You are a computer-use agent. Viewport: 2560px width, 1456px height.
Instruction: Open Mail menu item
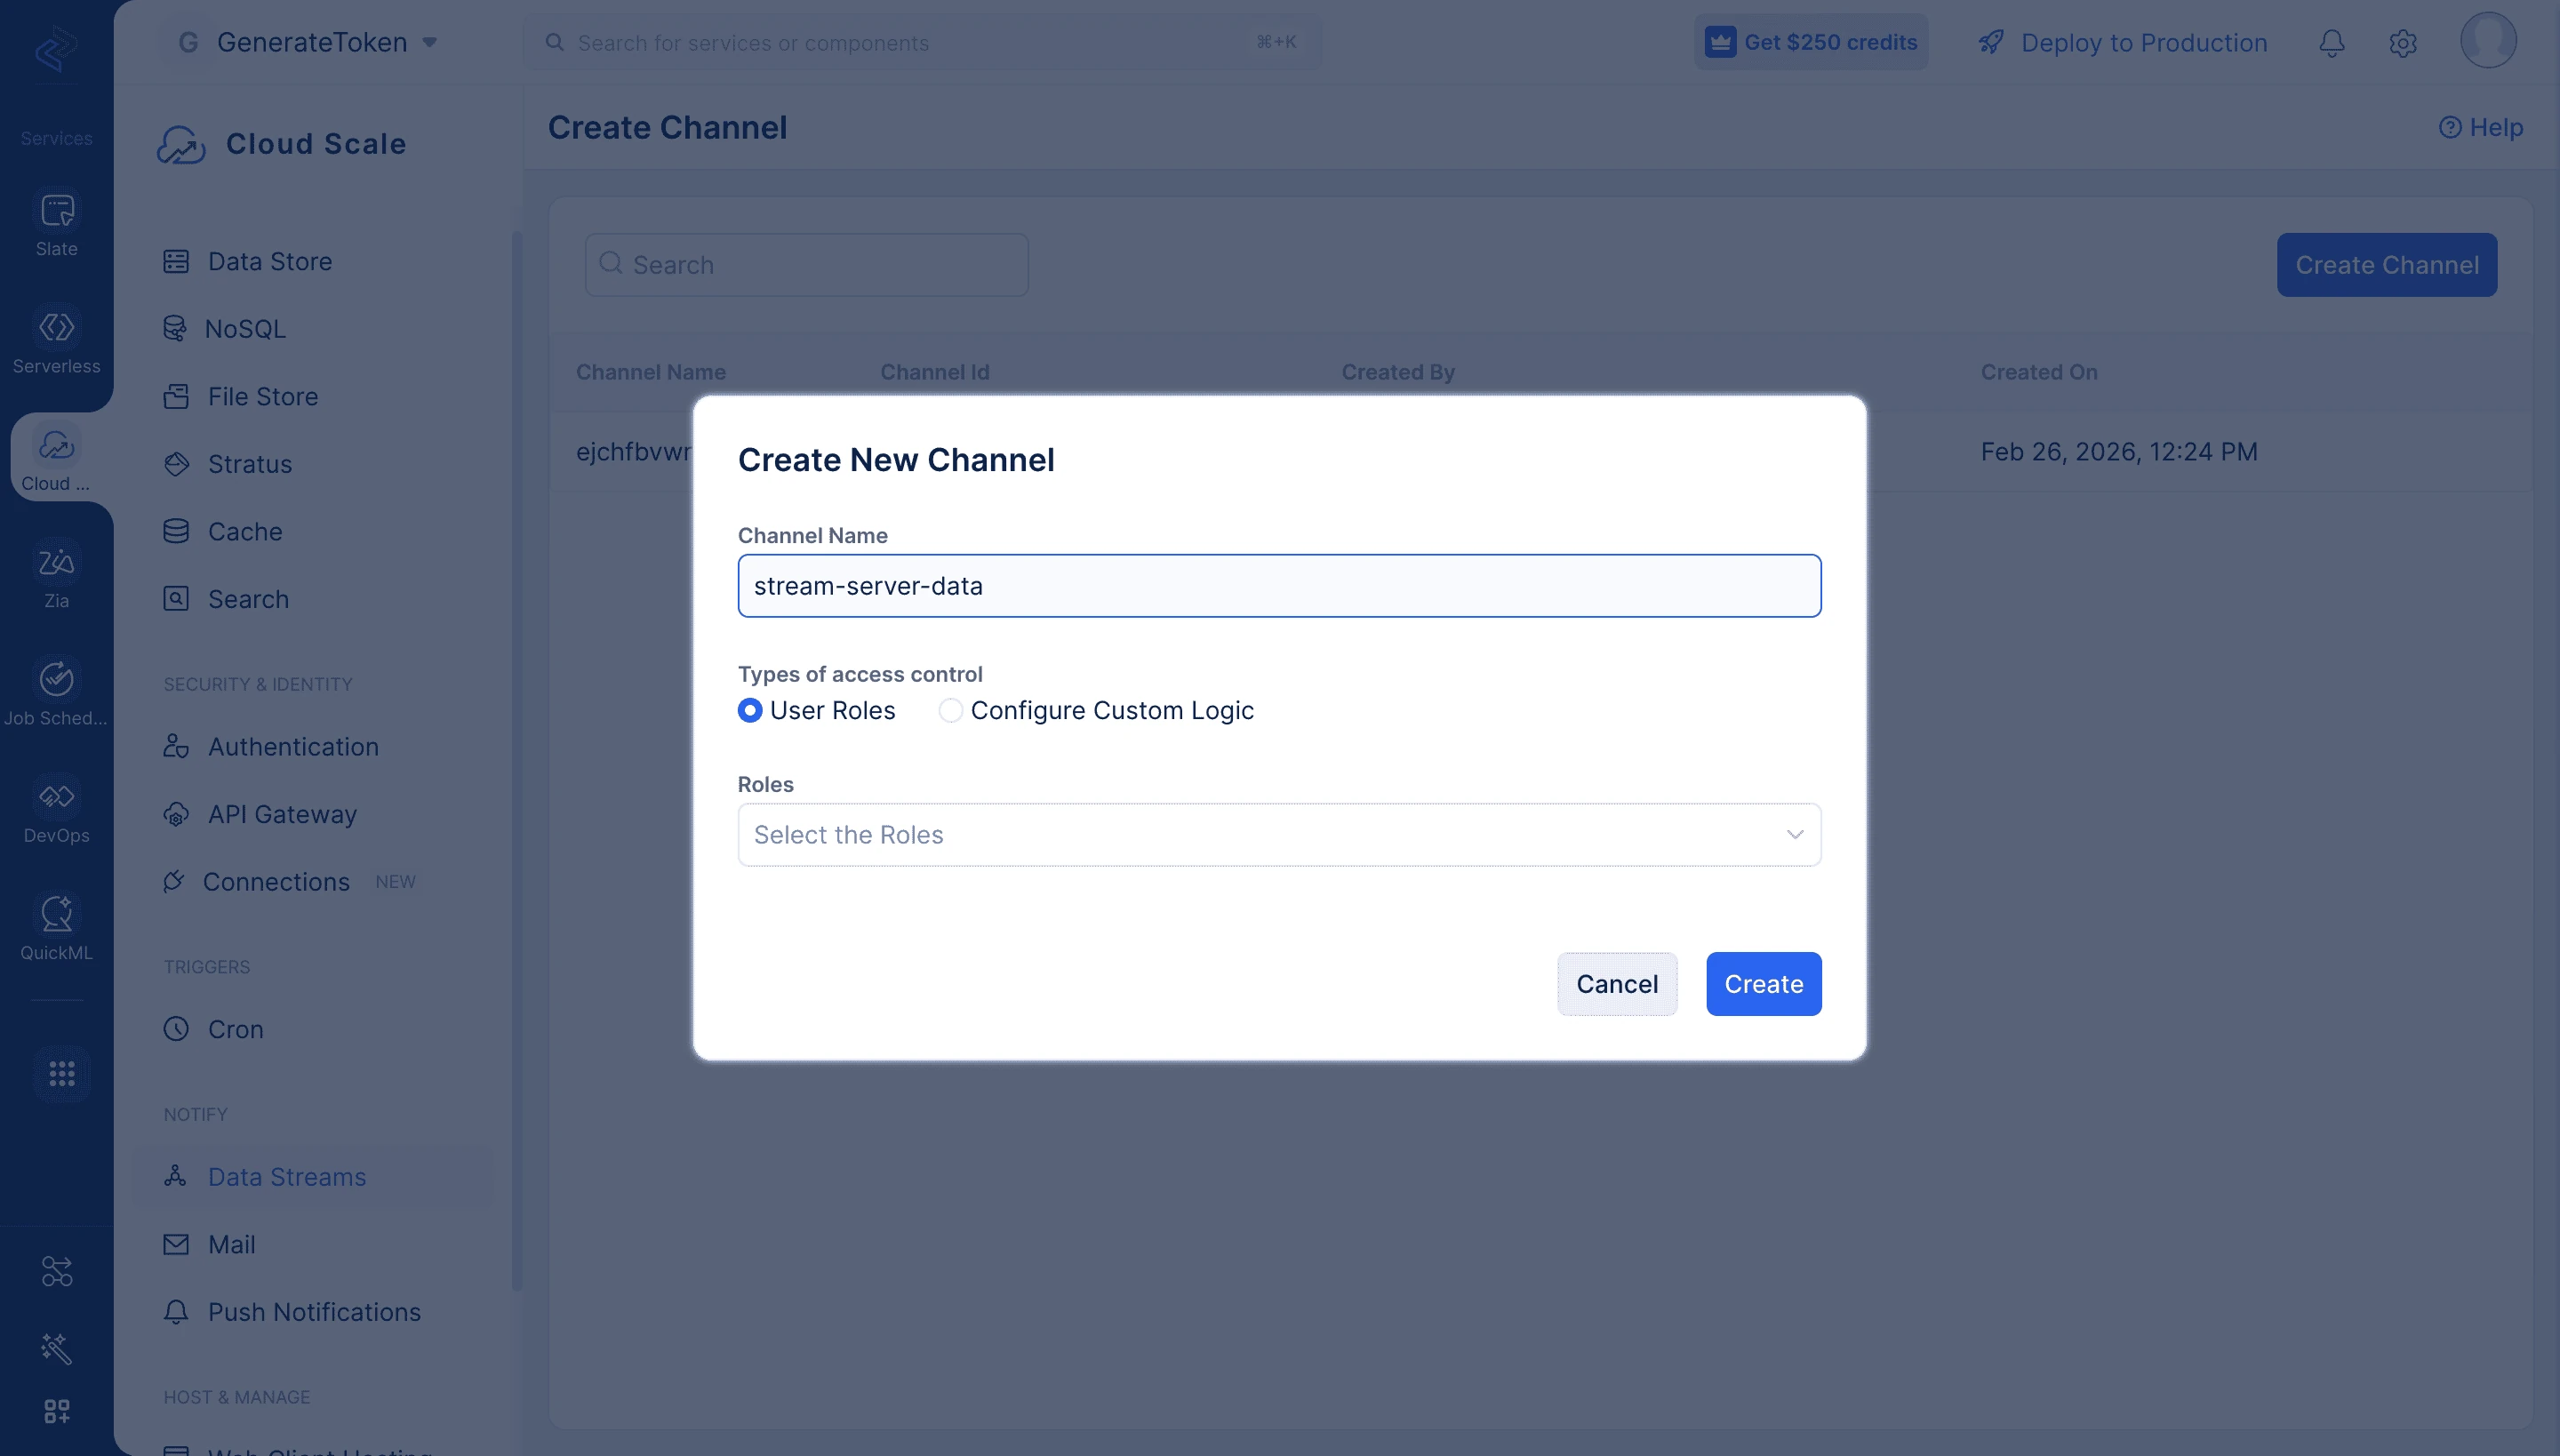tap(231, 1244)
